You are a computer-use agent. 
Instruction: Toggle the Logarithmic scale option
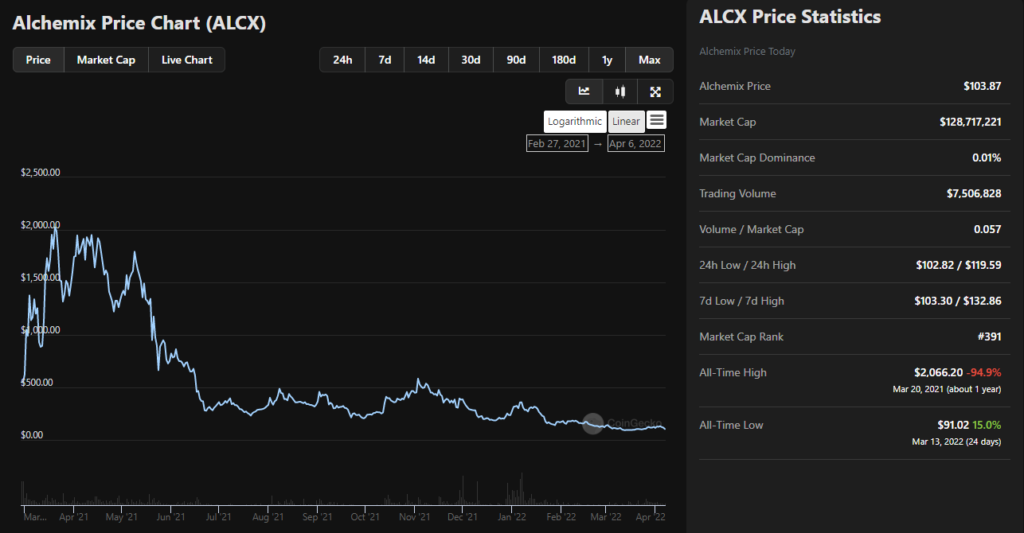(x=575, y=121)
